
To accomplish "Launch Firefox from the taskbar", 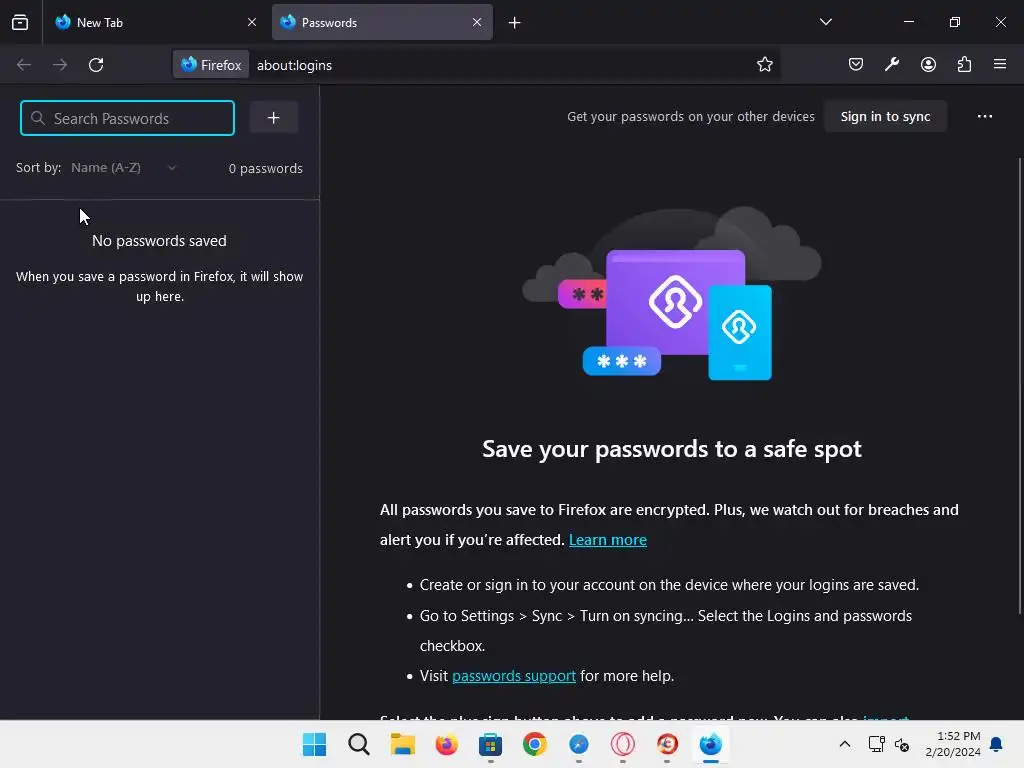I will coord(447,744).
